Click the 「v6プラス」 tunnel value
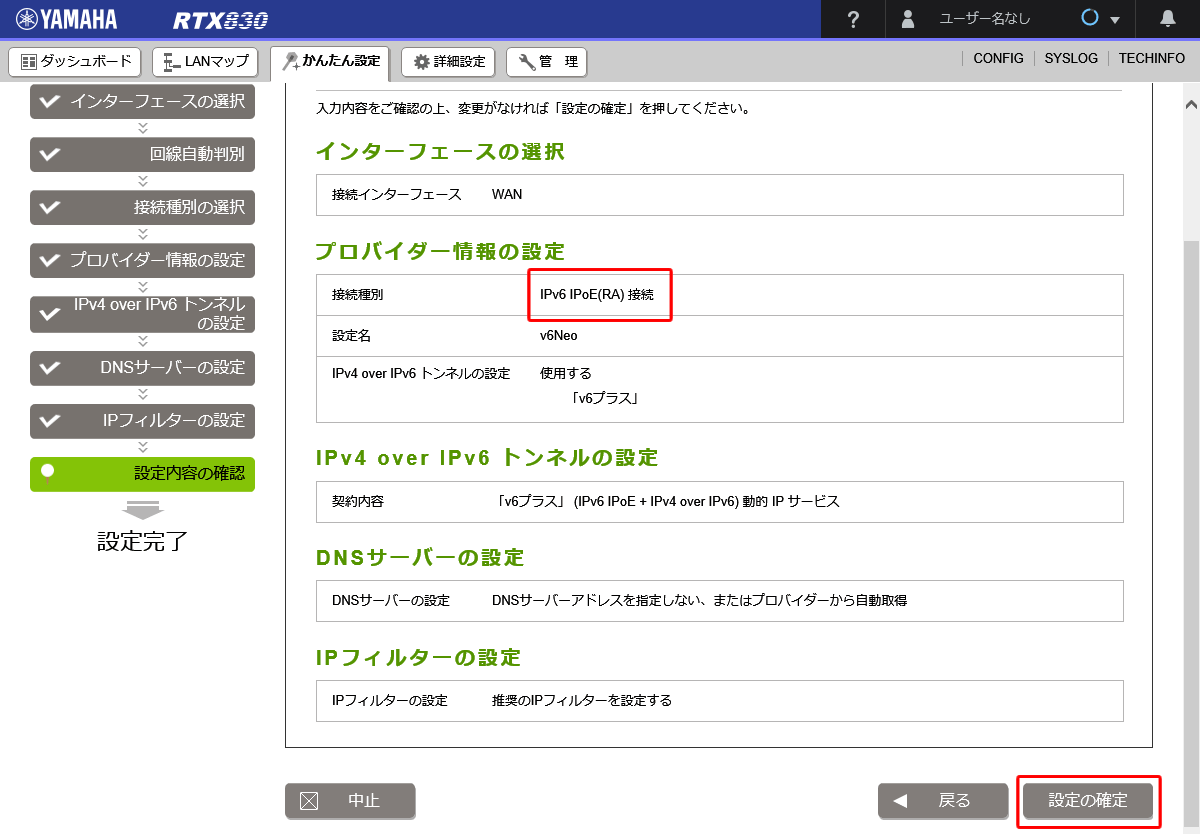 coord(605,398)
